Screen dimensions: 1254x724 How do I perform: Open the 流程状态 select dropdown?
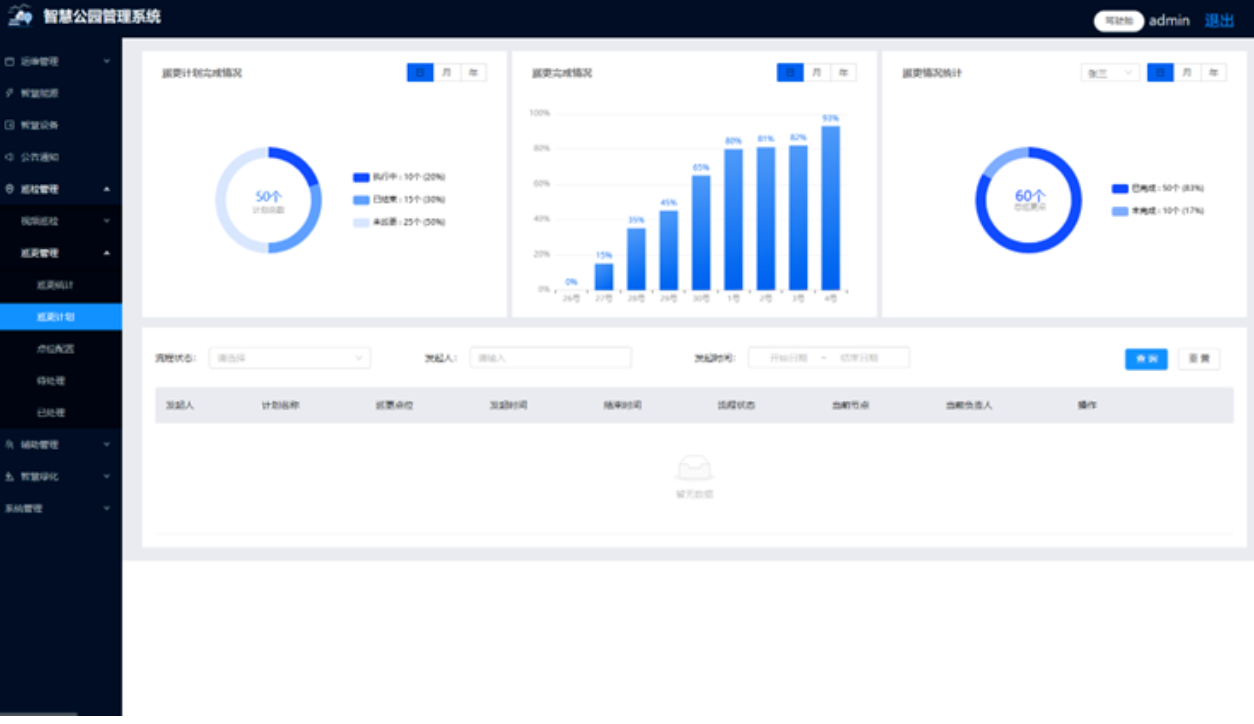pyautogui.click(x=289, y=358)
